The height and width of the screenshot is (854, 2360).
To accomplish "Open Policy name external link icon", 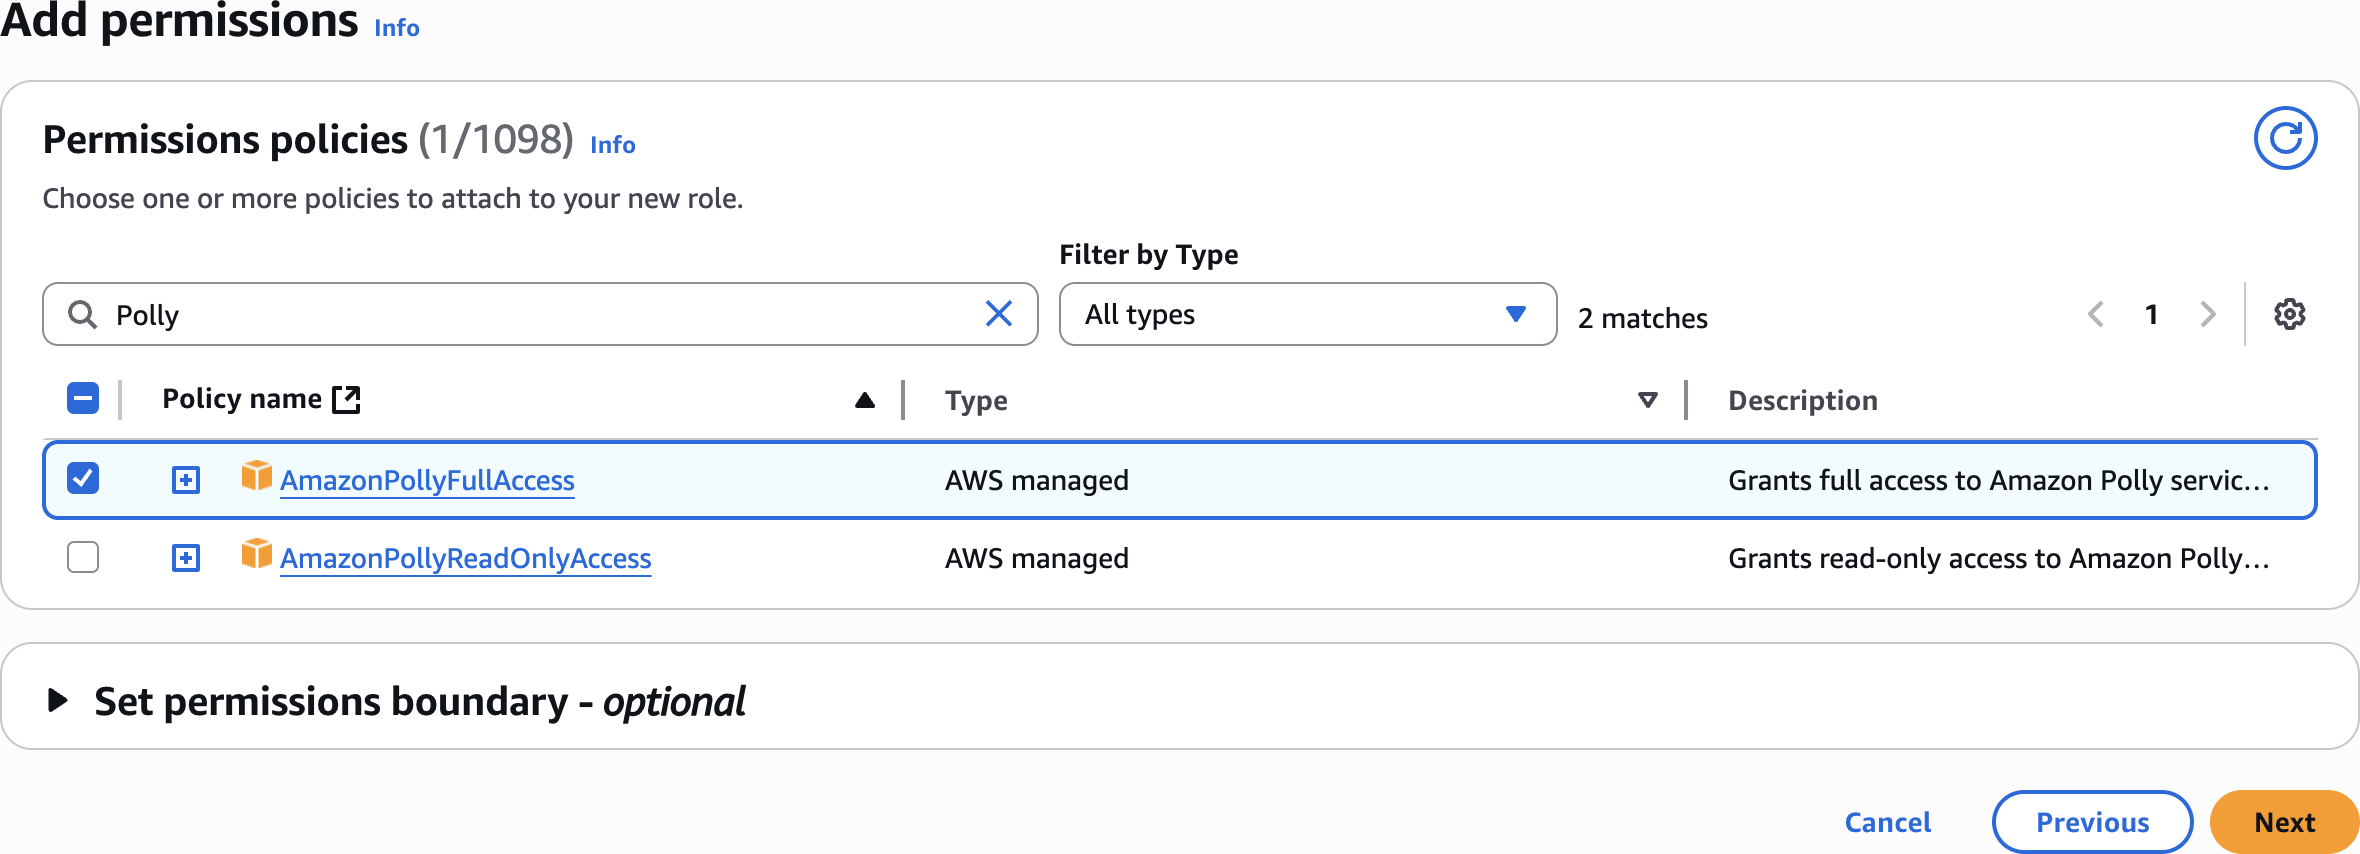I will (x=346, y=399).
